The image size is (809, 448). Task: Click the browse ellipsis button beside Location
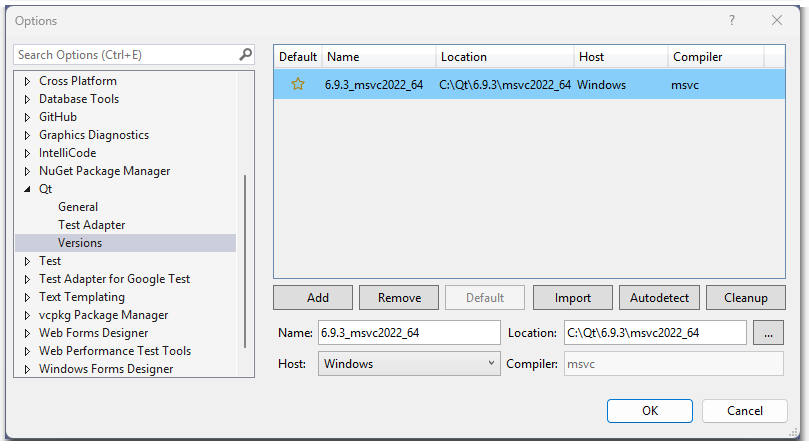click(x=768, y=333)
